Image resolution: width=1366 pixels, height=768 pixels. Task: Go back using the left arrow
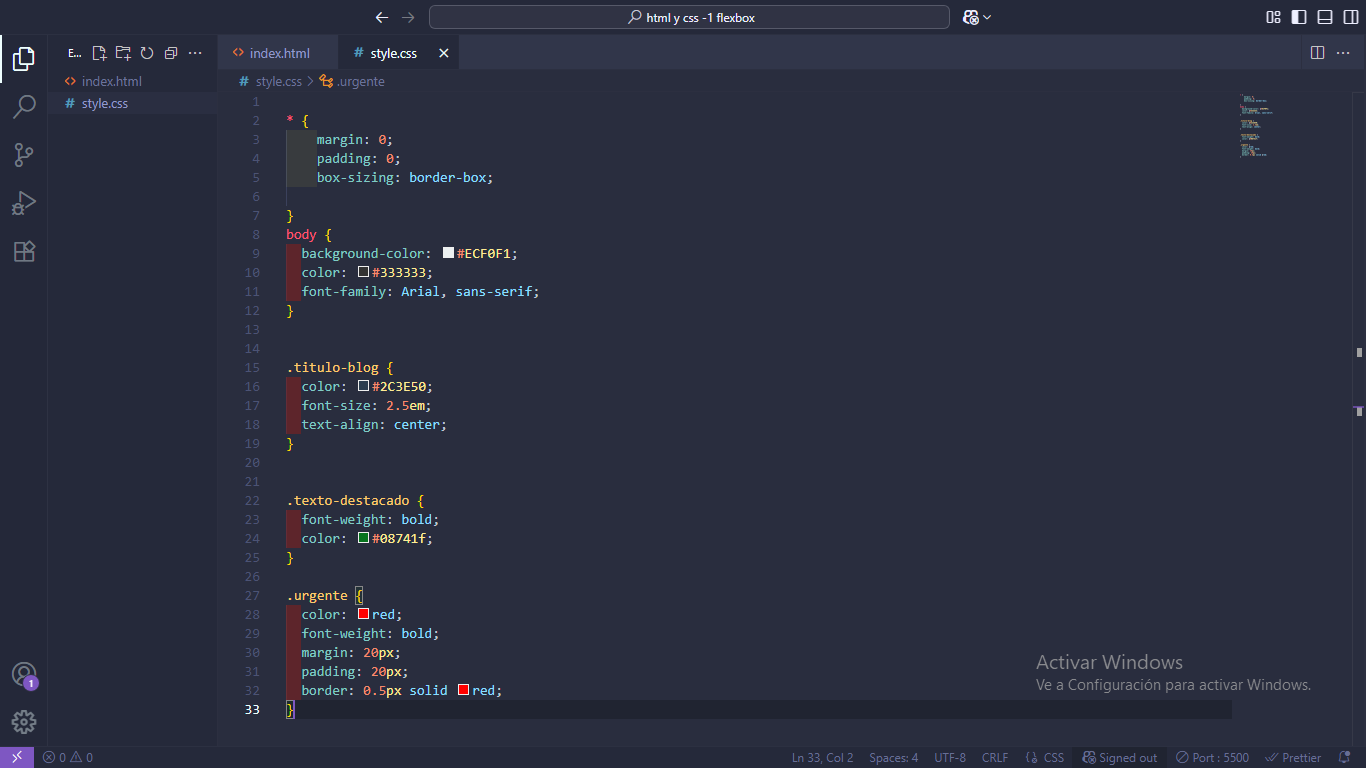(381, 17)
